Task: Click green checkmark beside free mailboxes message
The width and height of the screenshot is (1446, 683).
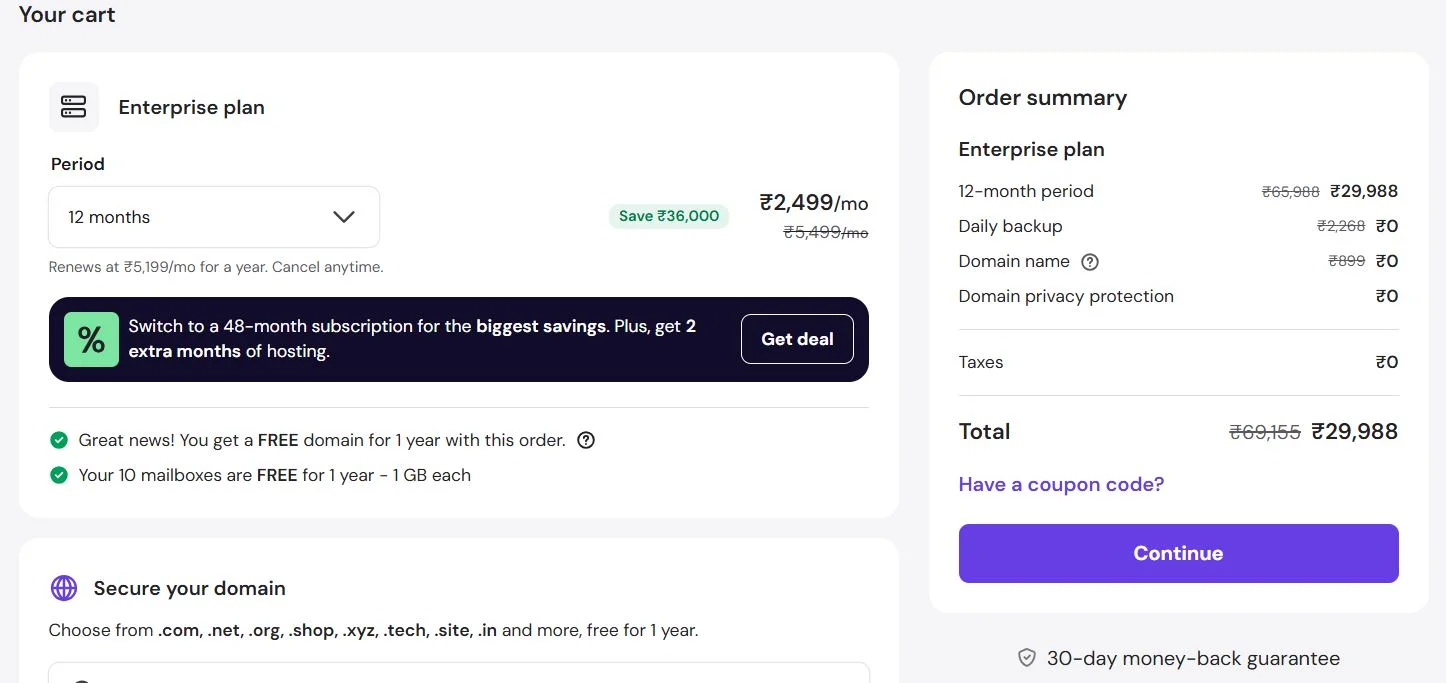Action: click(x=59, y=475)
